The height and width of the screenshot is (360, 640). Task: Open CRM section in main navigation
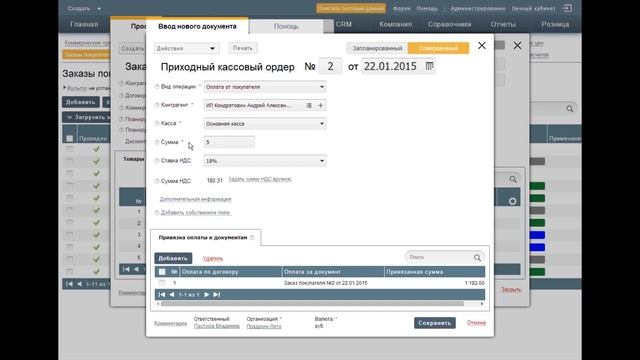click(x=344, y=24)
